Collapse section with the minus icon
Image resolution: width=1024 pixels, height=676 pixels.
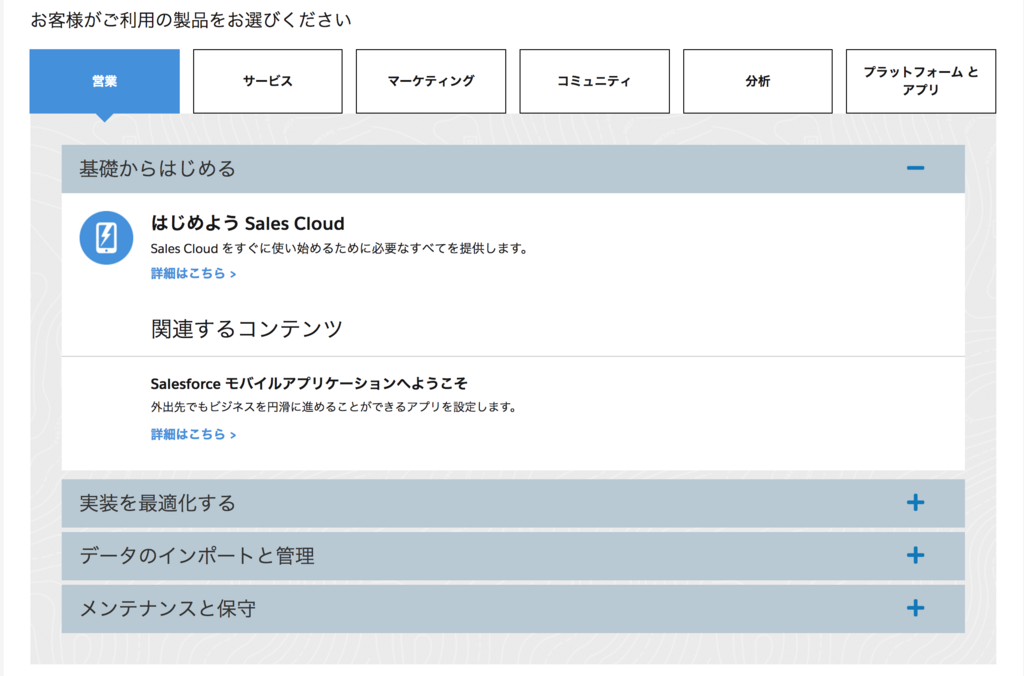[x=915, y=169]
